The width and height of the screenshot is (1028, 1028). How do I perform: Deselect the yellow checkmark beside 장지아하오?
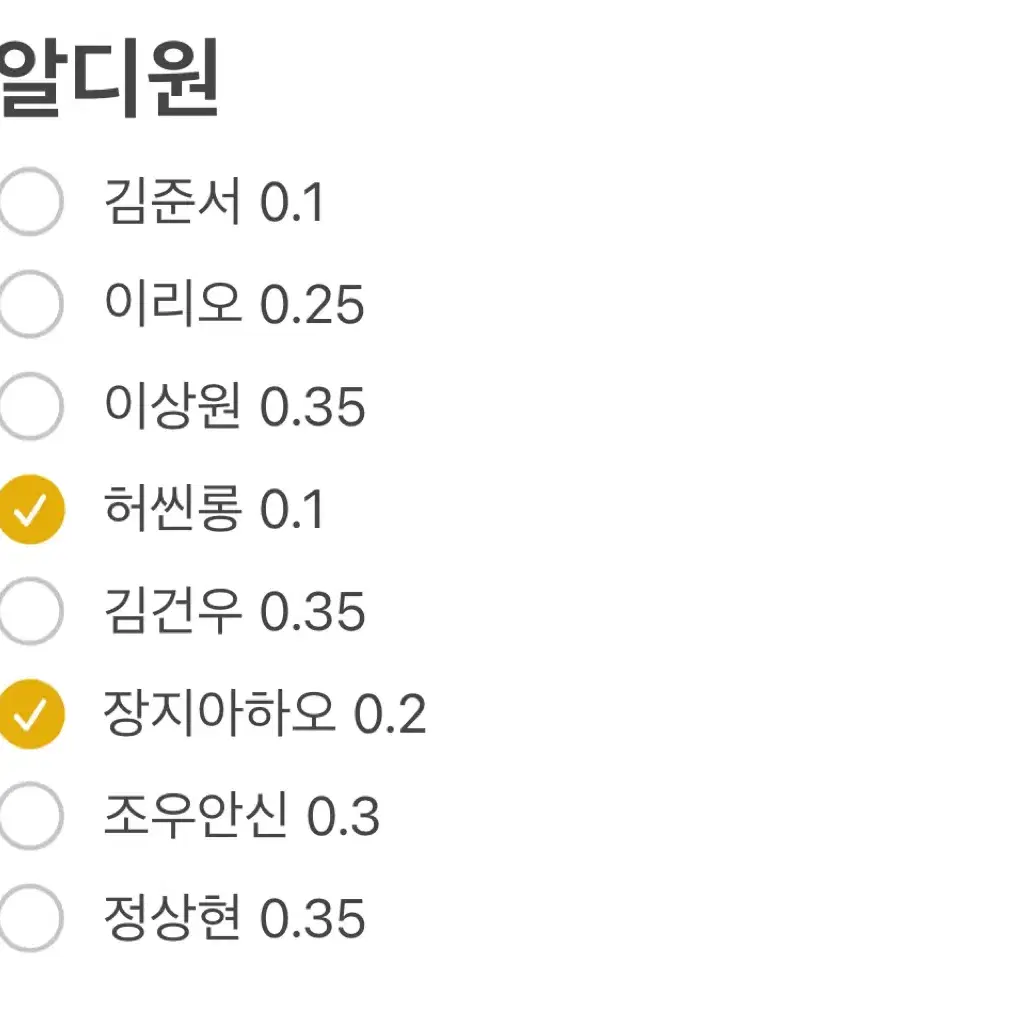tap(30, 714)
